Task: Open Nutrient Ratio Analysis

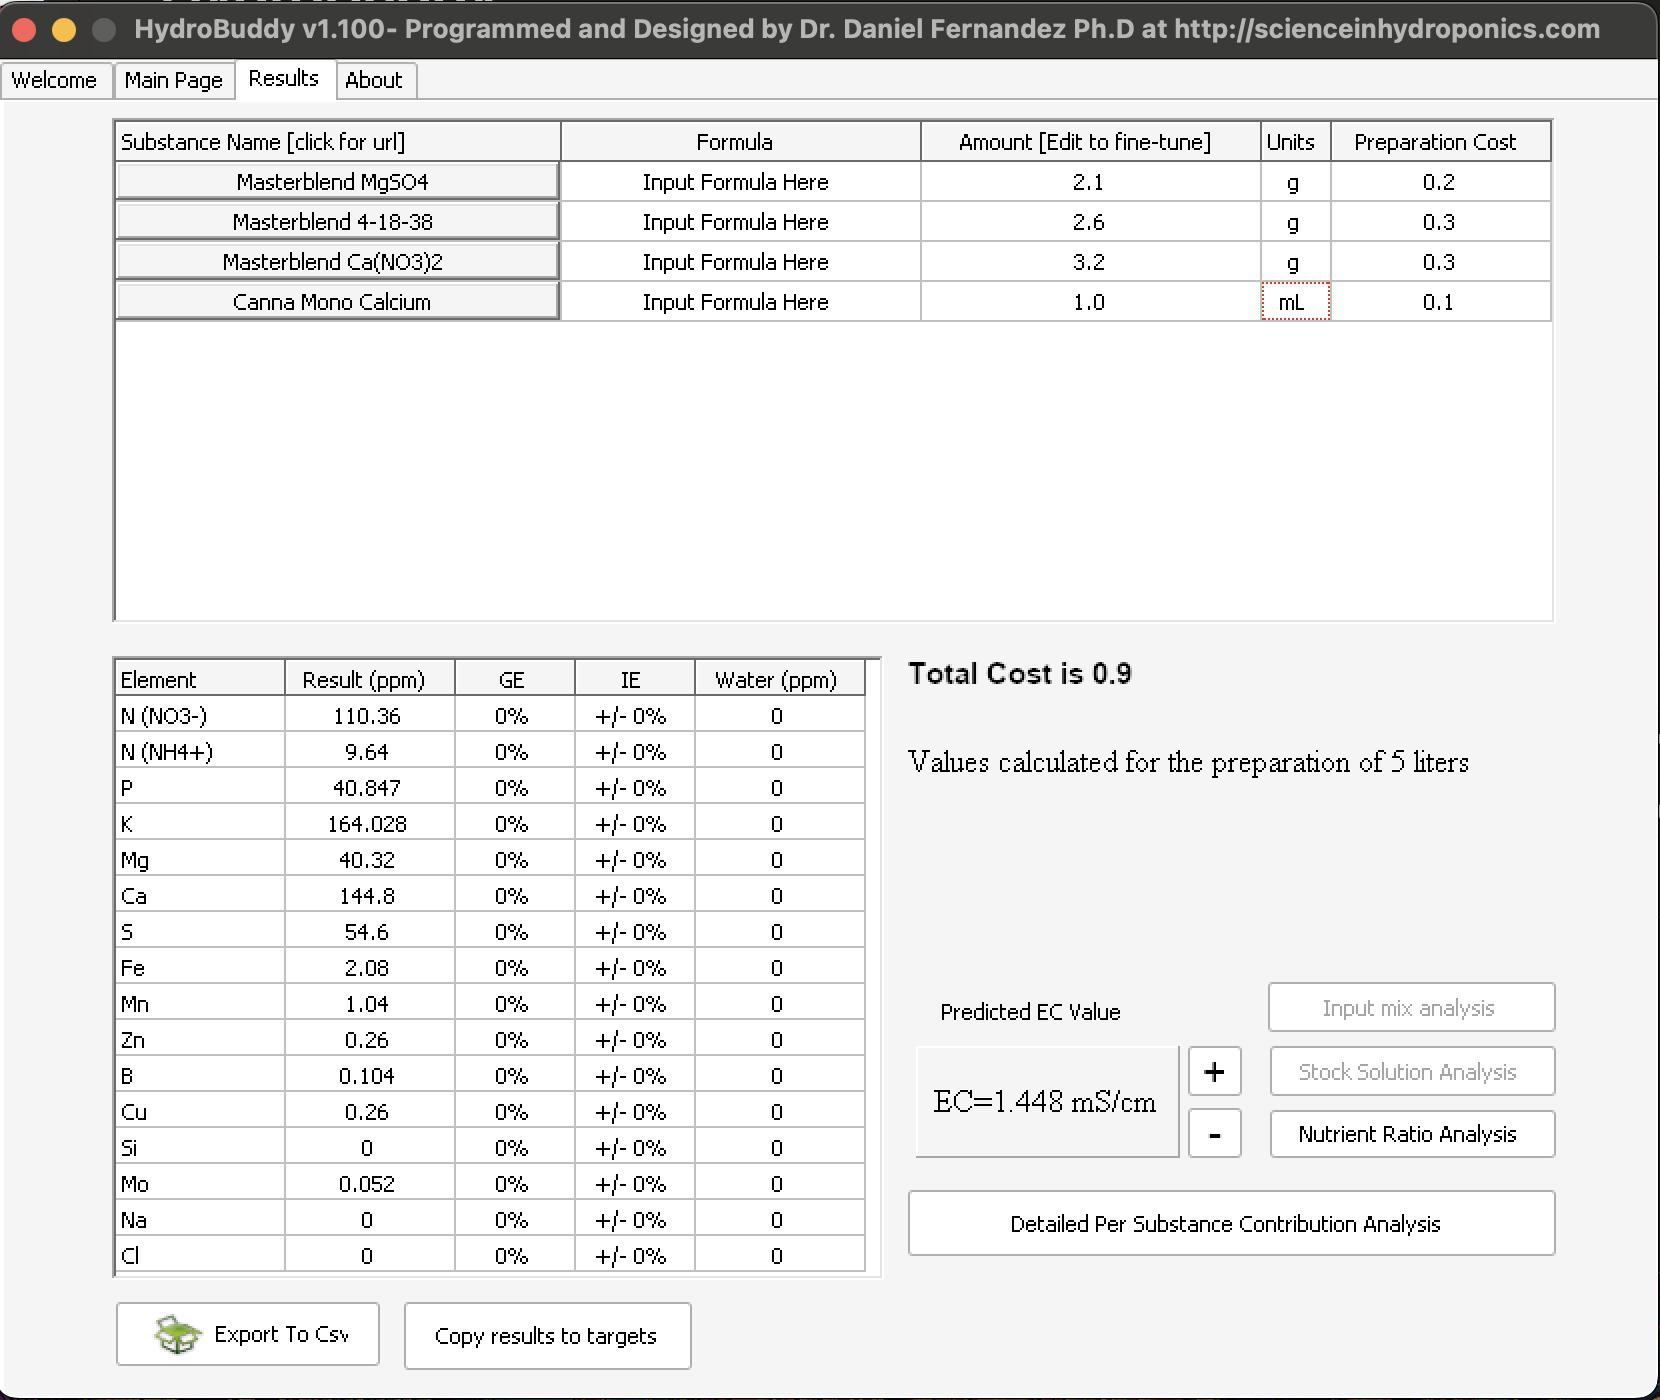Action: point(1412,1134)
